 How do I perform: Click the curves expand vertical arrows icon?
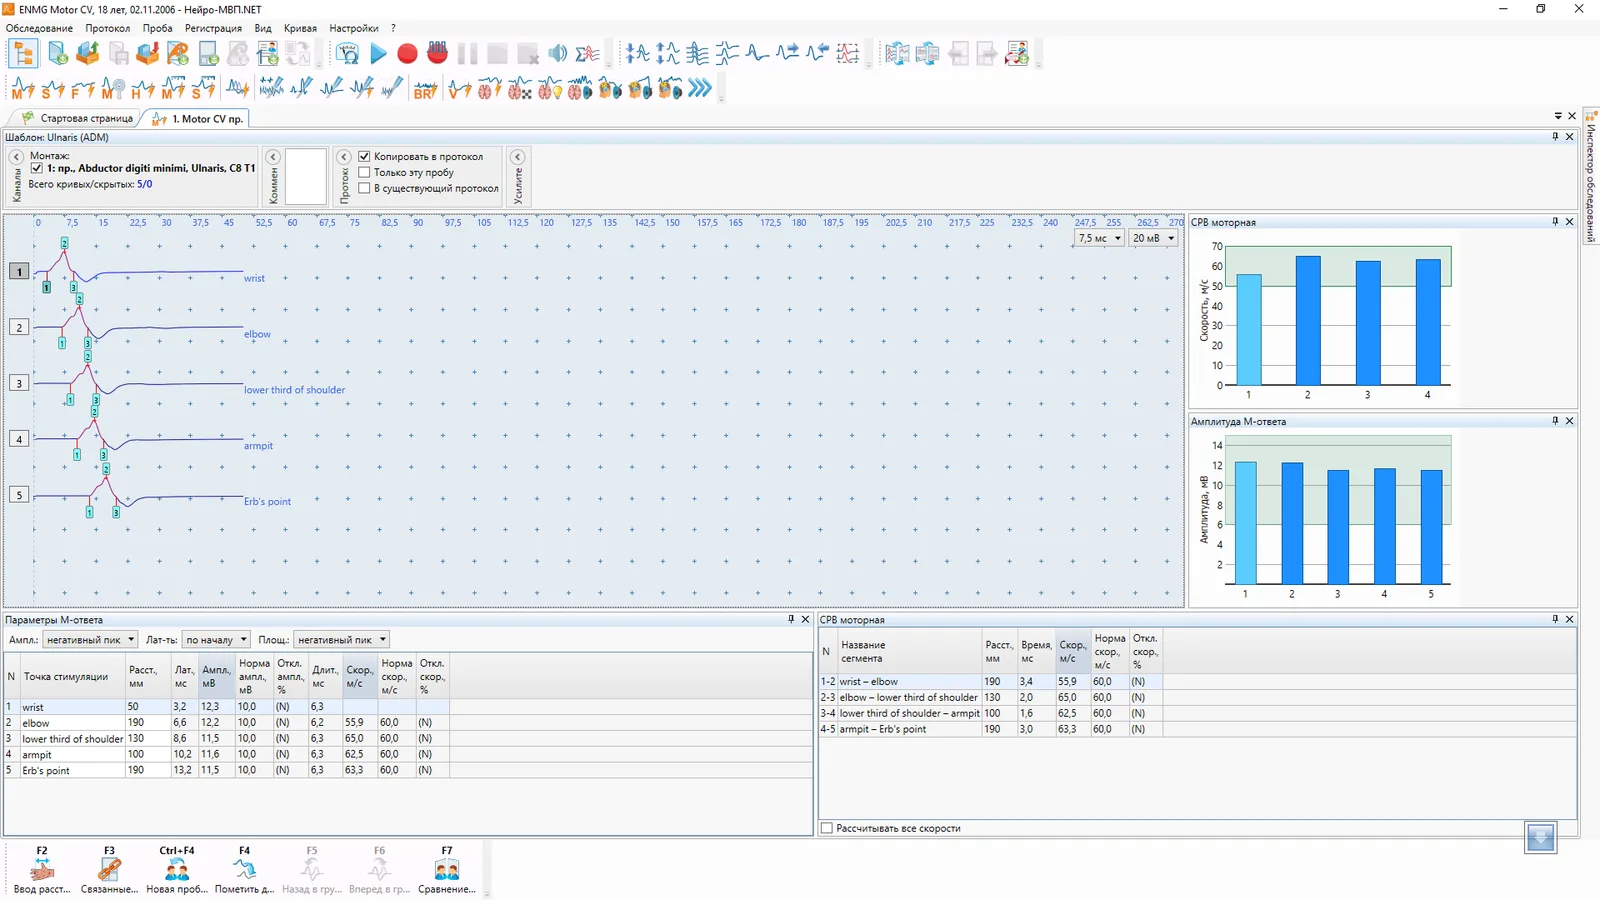pos(667,54)
